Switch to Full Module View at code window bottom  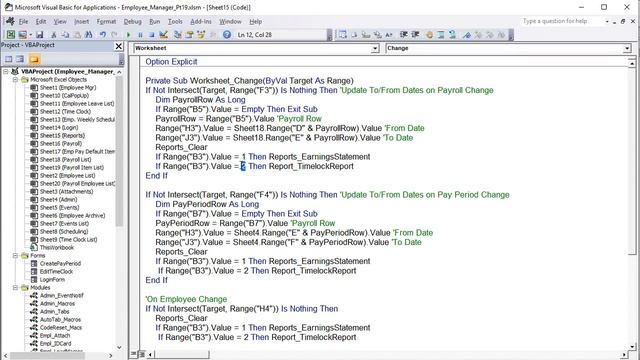[x=142, y=354]
